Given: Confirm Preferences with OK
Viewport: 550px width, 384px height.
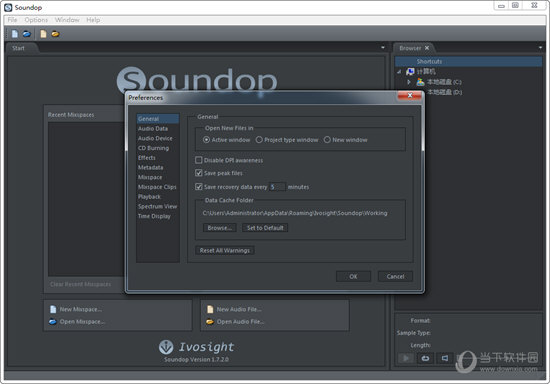Looking at the screenshot, I should pos(353,276).
